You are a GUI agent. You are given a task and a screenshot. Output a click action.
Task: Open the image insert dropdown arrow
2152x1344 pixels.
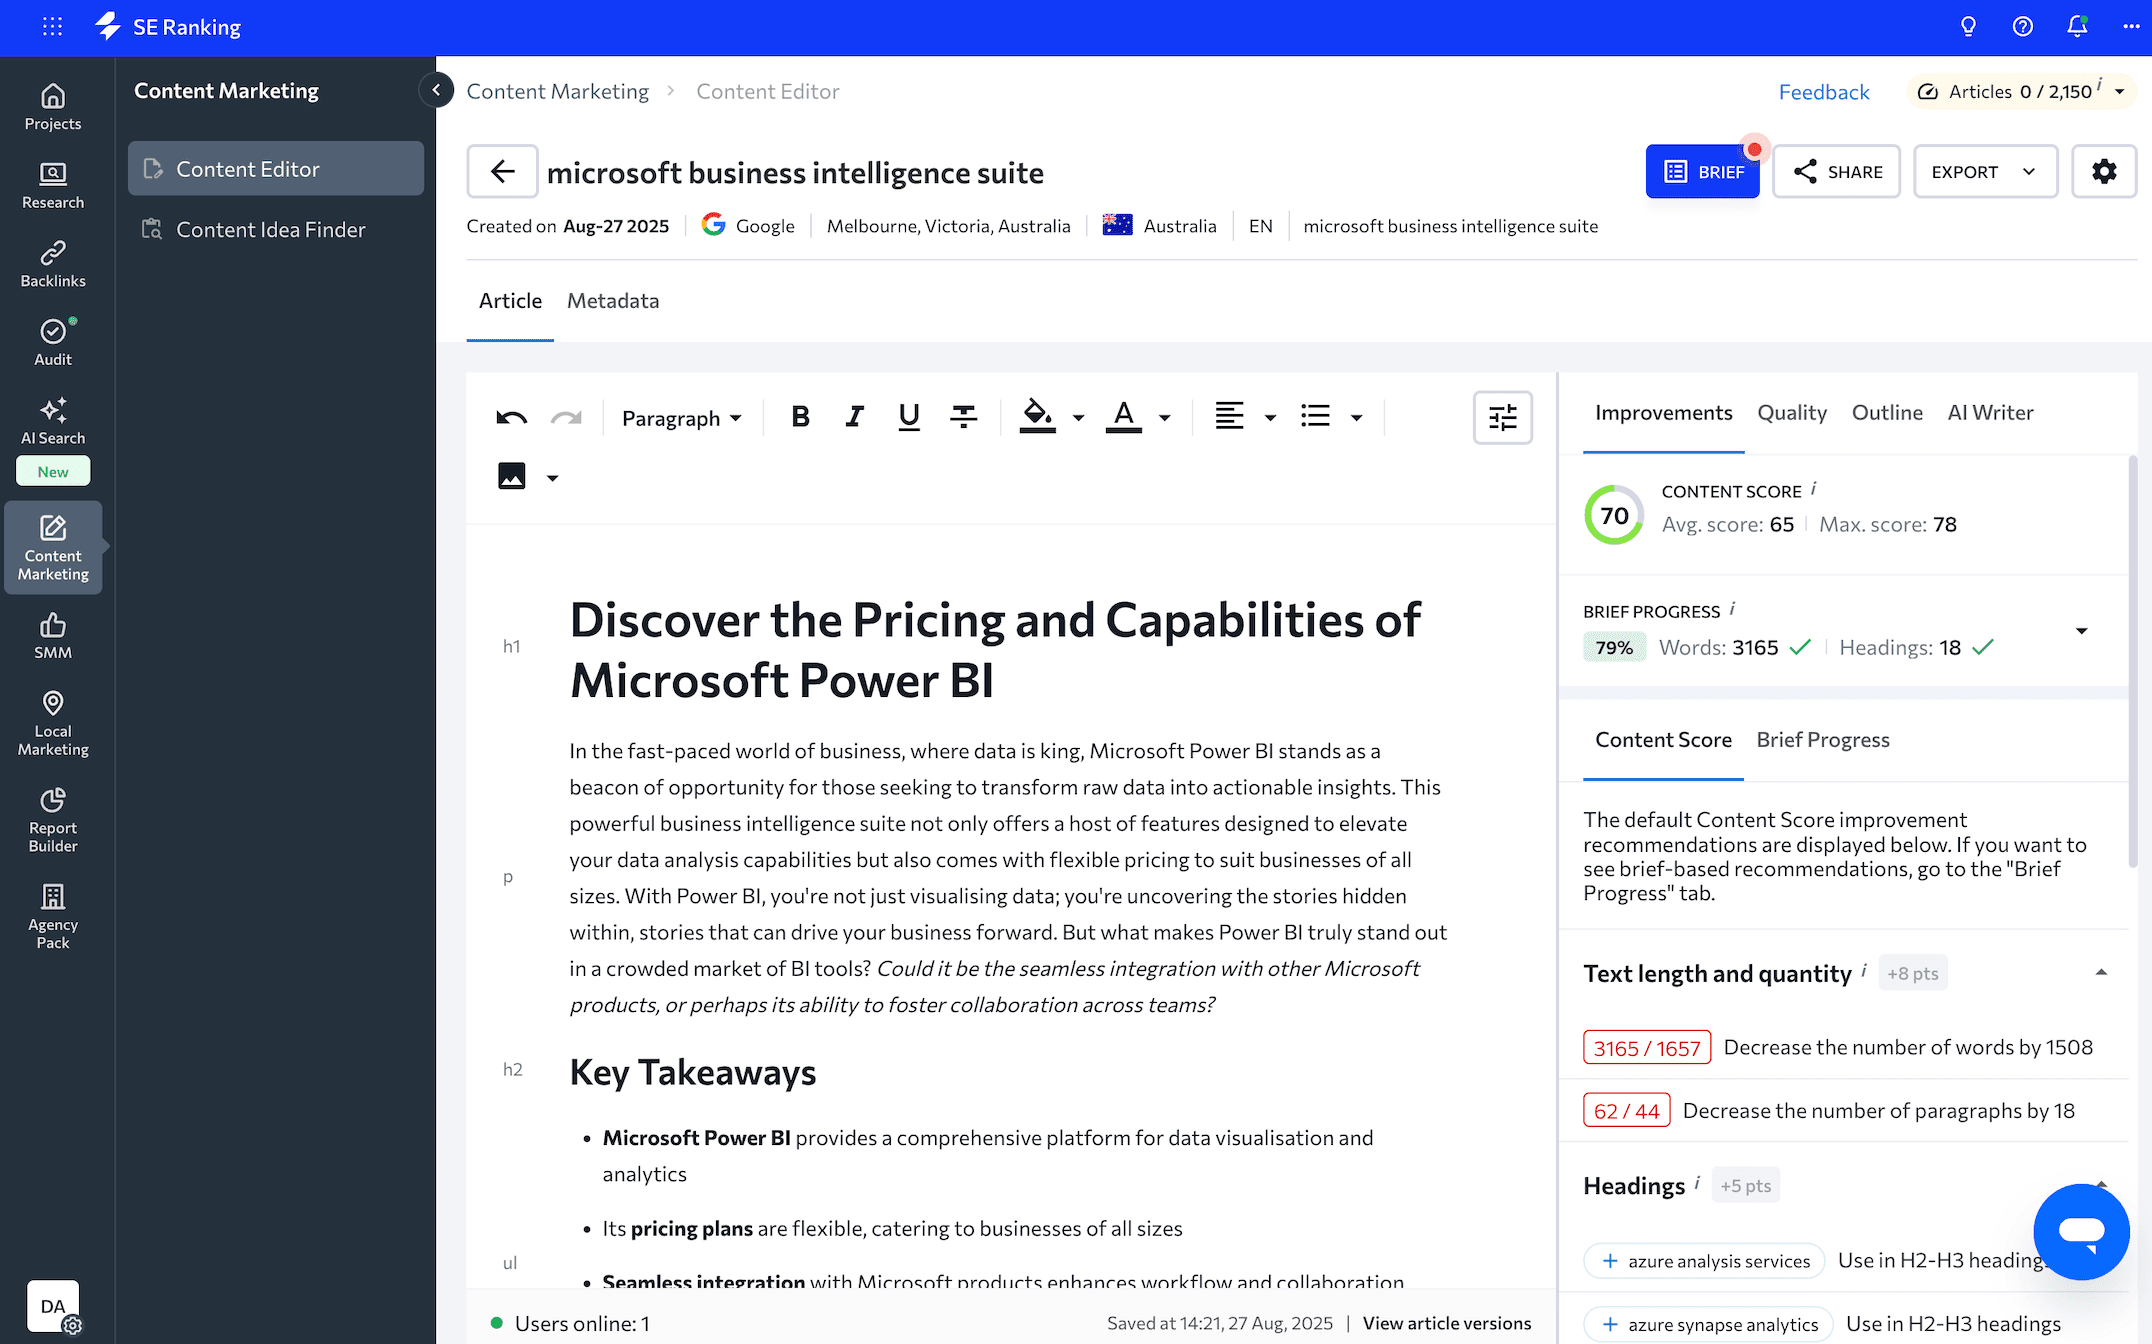(x=552, y=478)
